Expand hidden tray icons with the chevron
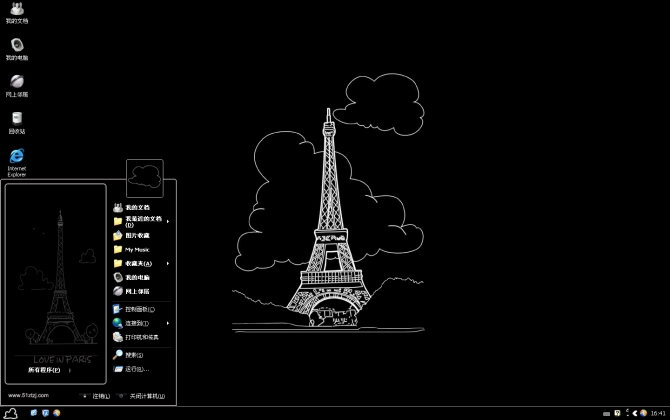 pos(635,413)
